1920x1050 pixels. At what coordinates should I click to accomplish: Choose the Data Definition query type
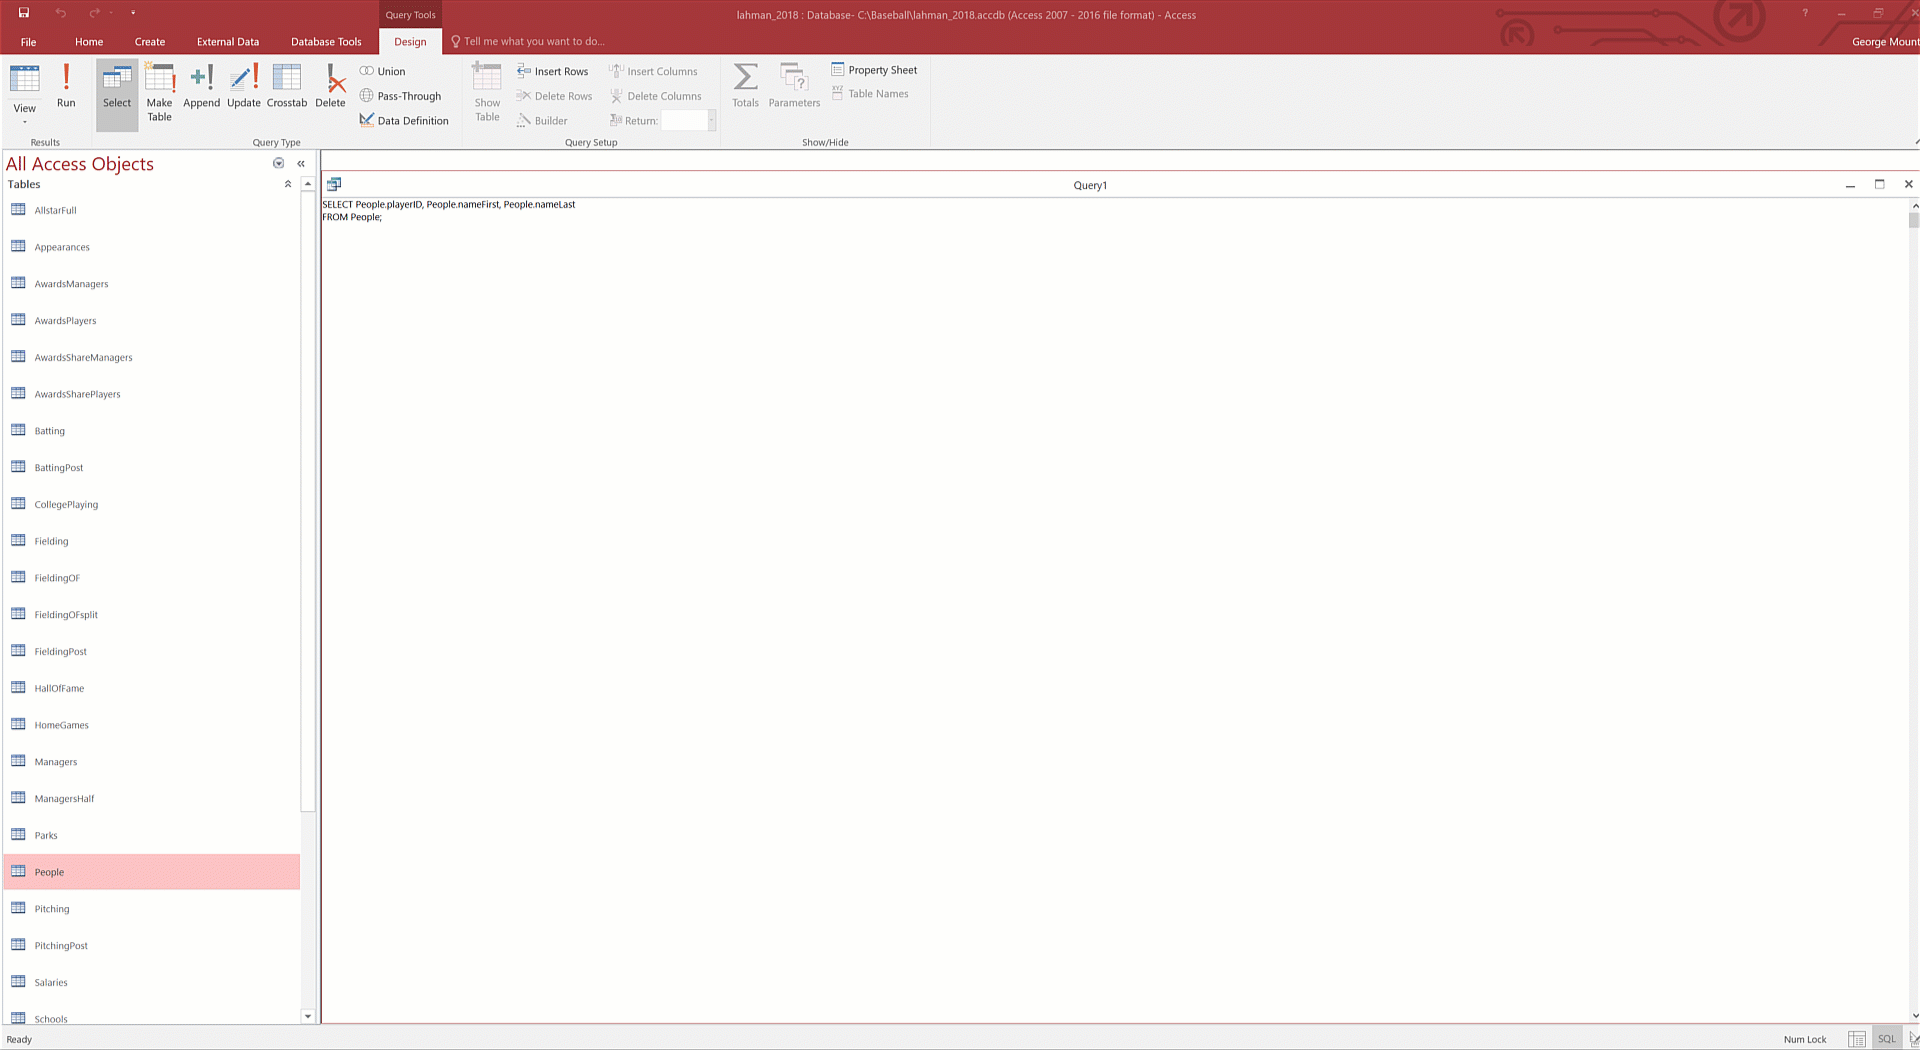[x=404, y=120]
